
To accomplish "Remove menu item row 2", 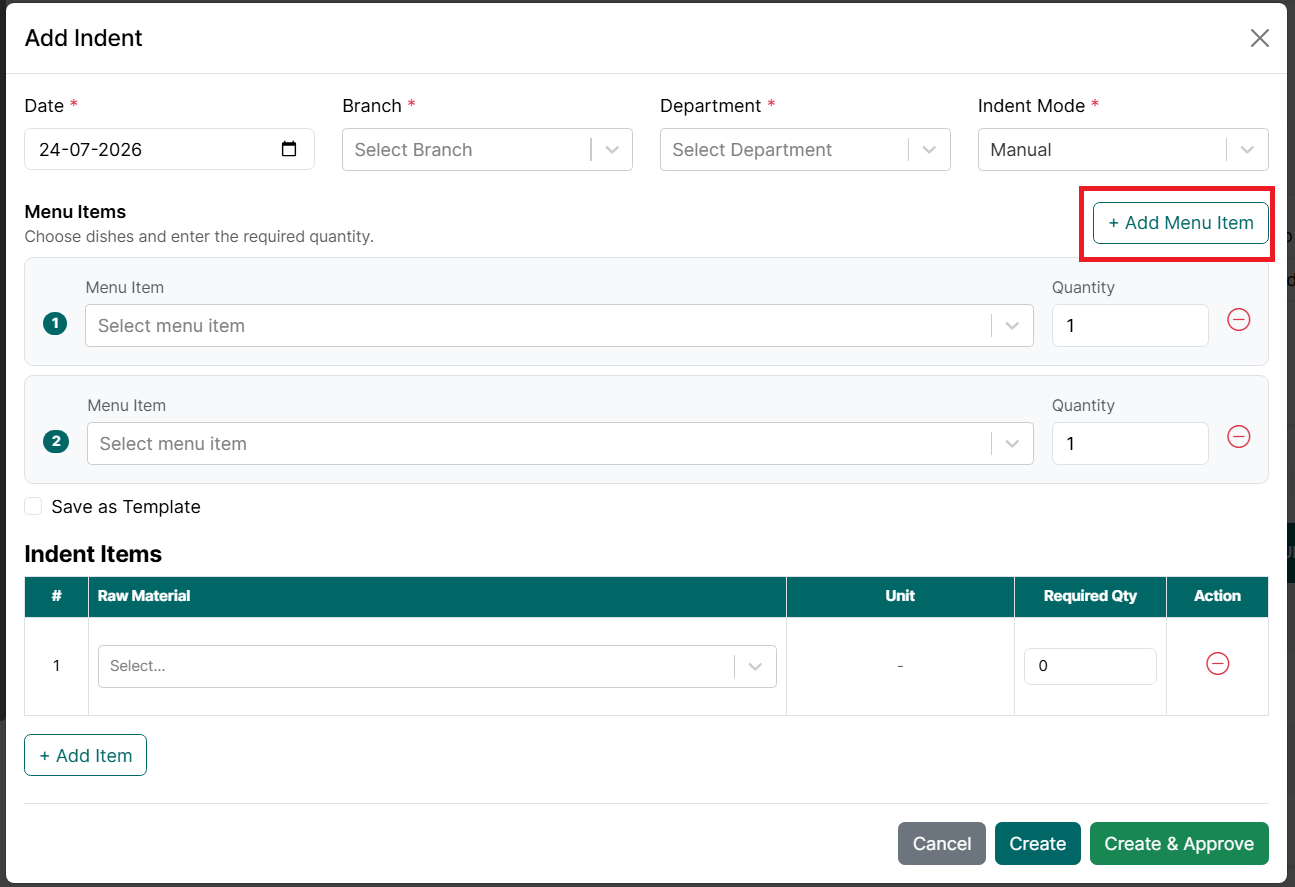I will tap(1238, 437).
